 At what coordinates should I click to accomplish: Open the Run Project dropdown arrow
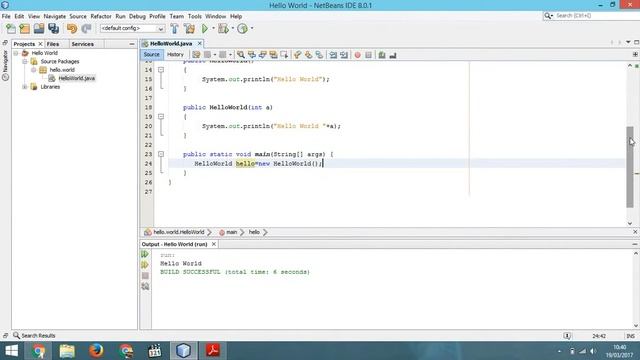coord(213,29)
